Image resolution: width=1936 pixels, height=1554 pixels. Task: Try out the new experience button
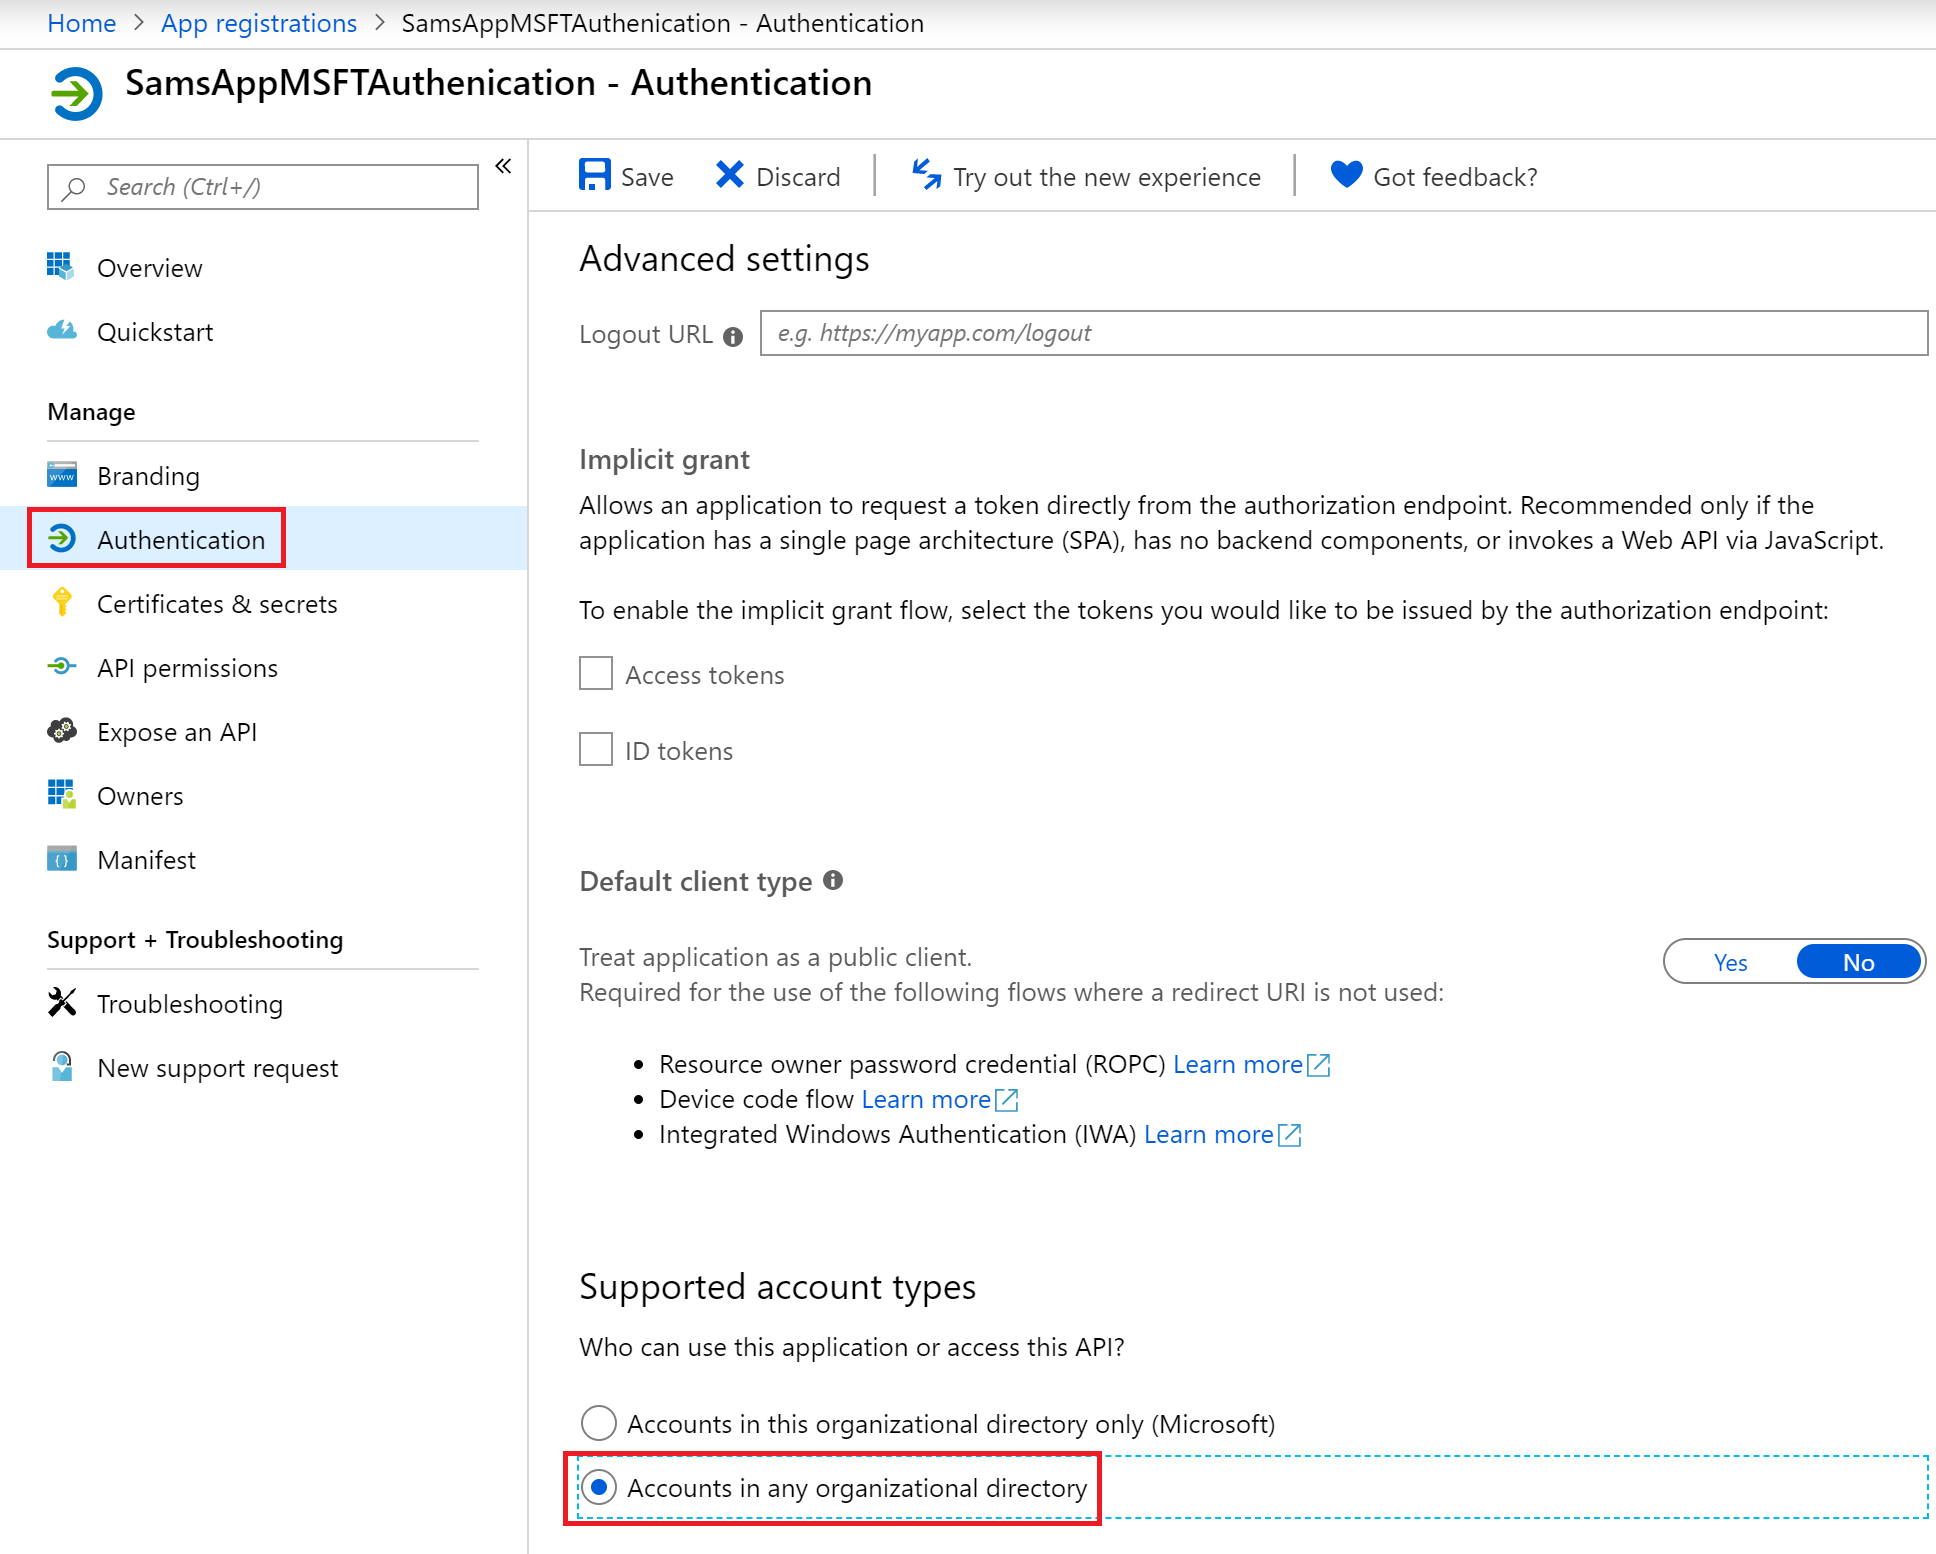click(x=1087, y=177)
